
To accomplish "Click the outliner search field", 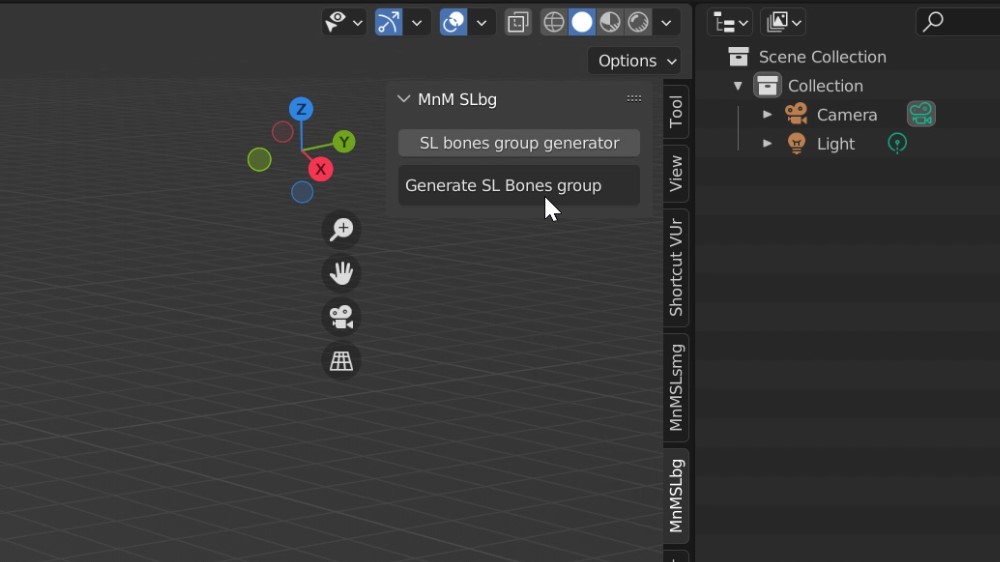I will pos(965,22).
